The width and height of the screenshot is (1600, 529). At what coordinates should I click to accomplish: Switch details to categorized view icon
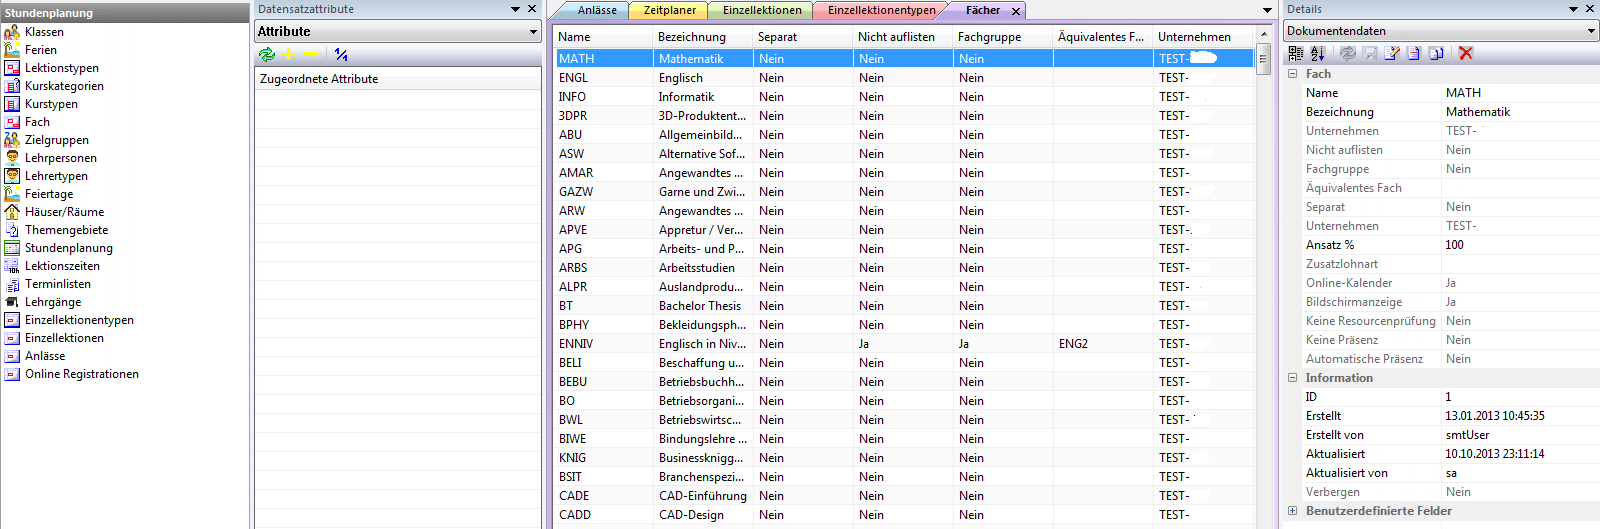pos(1296,54)
